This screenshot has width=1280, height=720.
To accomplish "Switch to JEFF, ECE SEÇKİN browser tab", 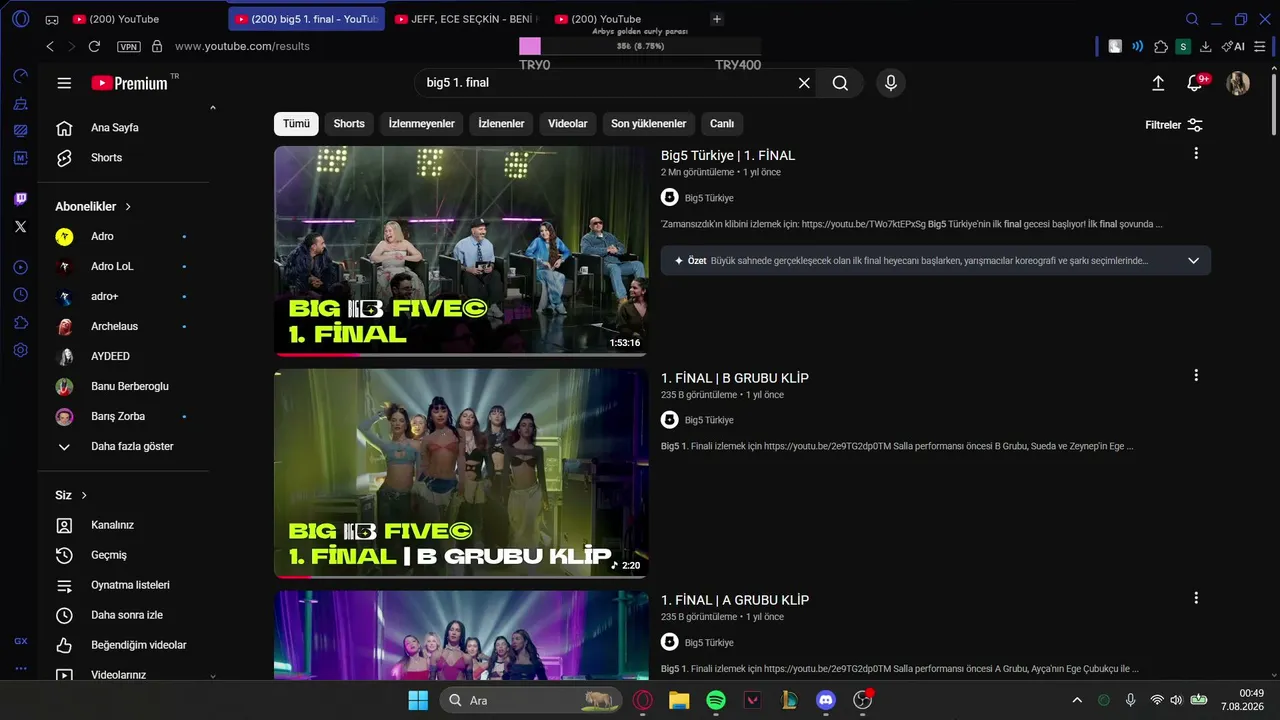I will pyautogui.click(x=466, y=19).
